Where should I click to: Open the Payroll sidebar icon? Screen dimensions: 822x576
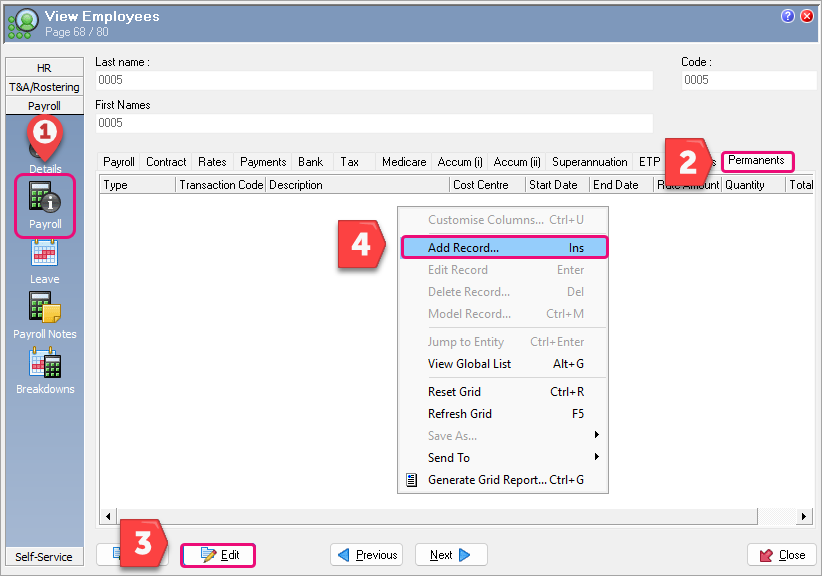pyautogui.click(x=44, y=205)
